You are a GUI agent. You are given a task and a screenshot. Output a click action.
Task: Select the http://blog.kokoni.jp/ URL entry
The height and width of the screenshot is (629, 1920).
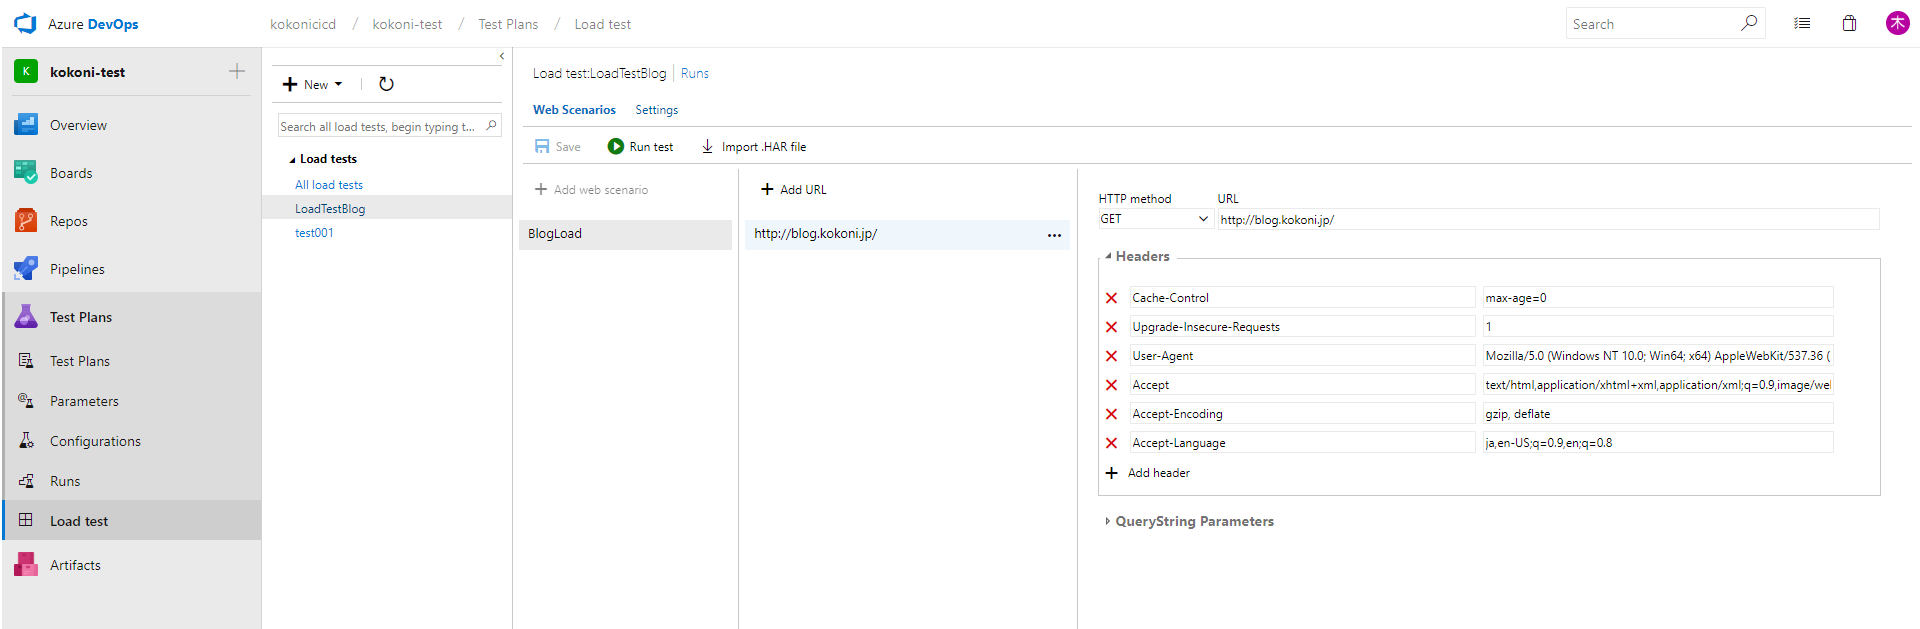tap(815, 233)
